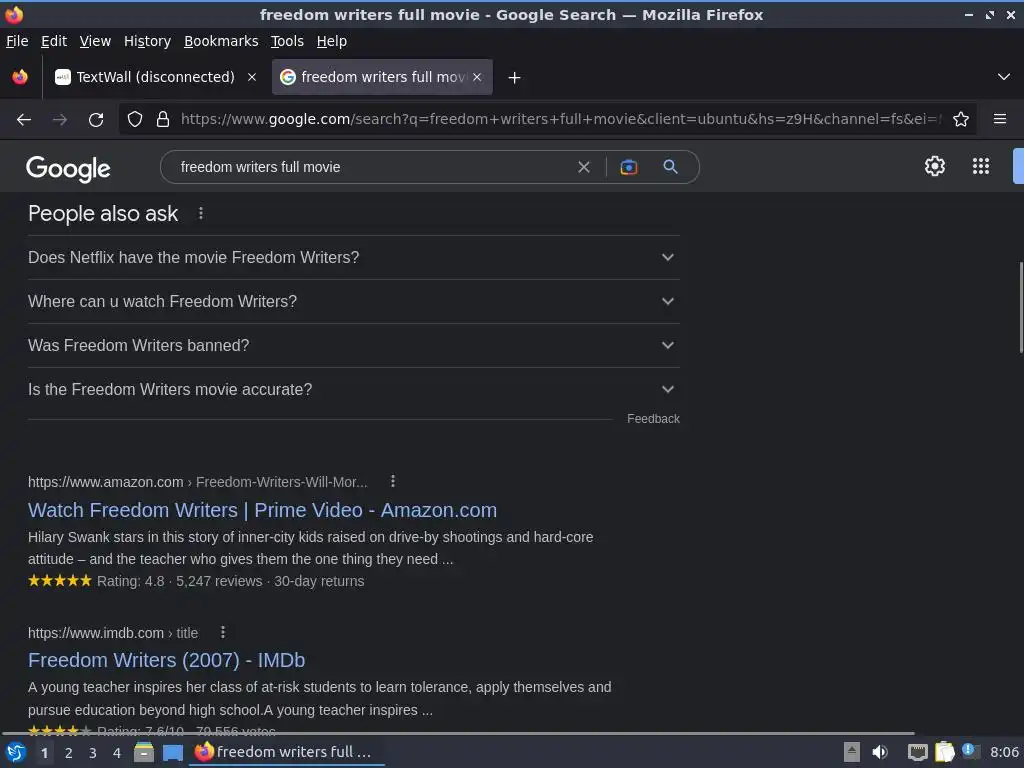Search by image with camera icon

628,167
